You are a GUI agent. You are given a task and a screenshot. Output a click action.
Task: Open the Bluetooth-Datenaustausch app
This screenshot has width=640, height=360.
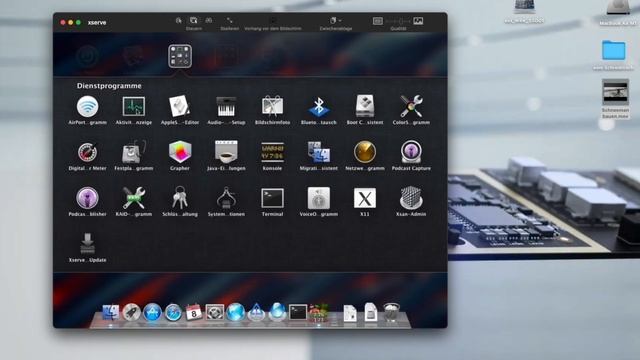click(x=318, y=107)
